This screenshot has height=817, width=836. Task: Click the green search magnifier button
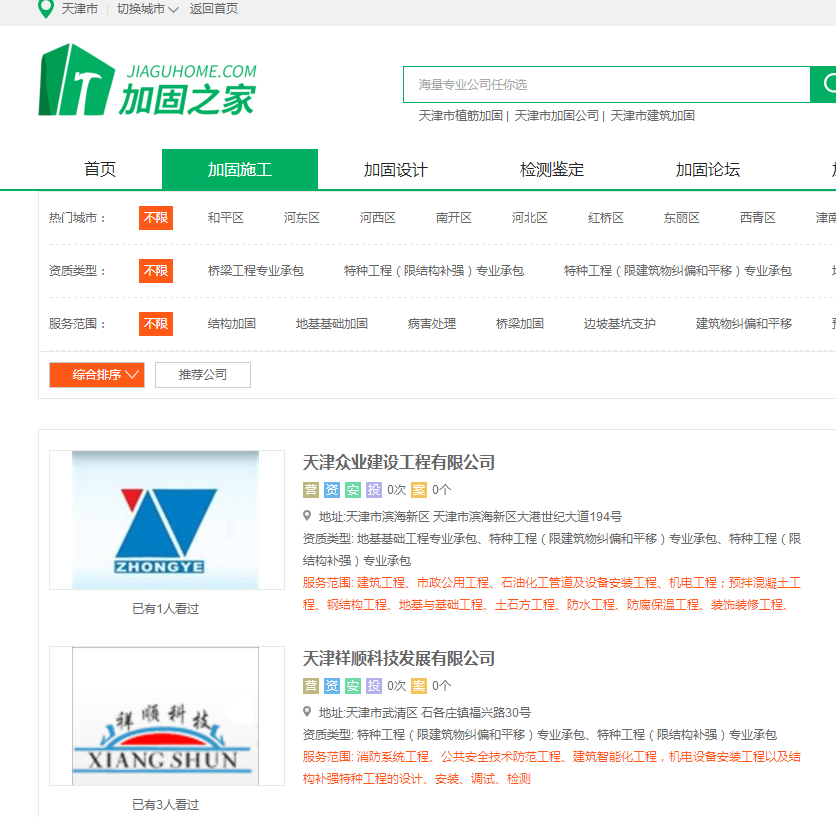point(824,85)
